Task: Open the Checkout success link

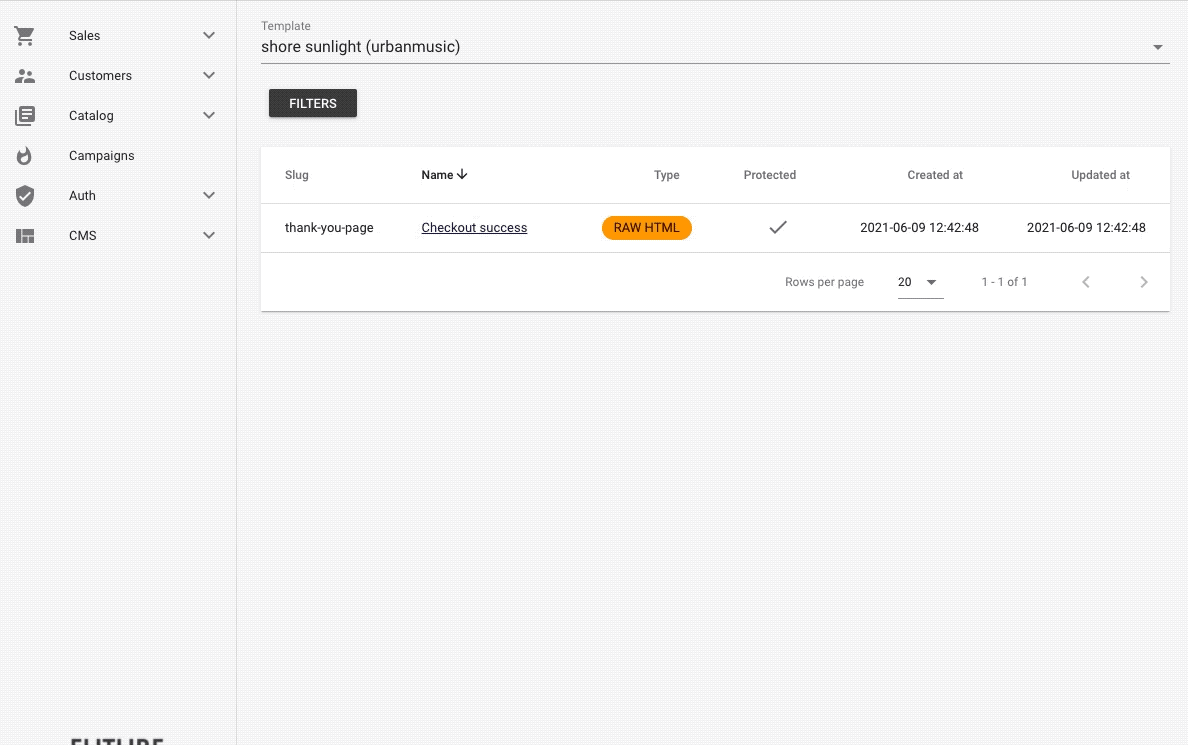Action: pos(474,227)
